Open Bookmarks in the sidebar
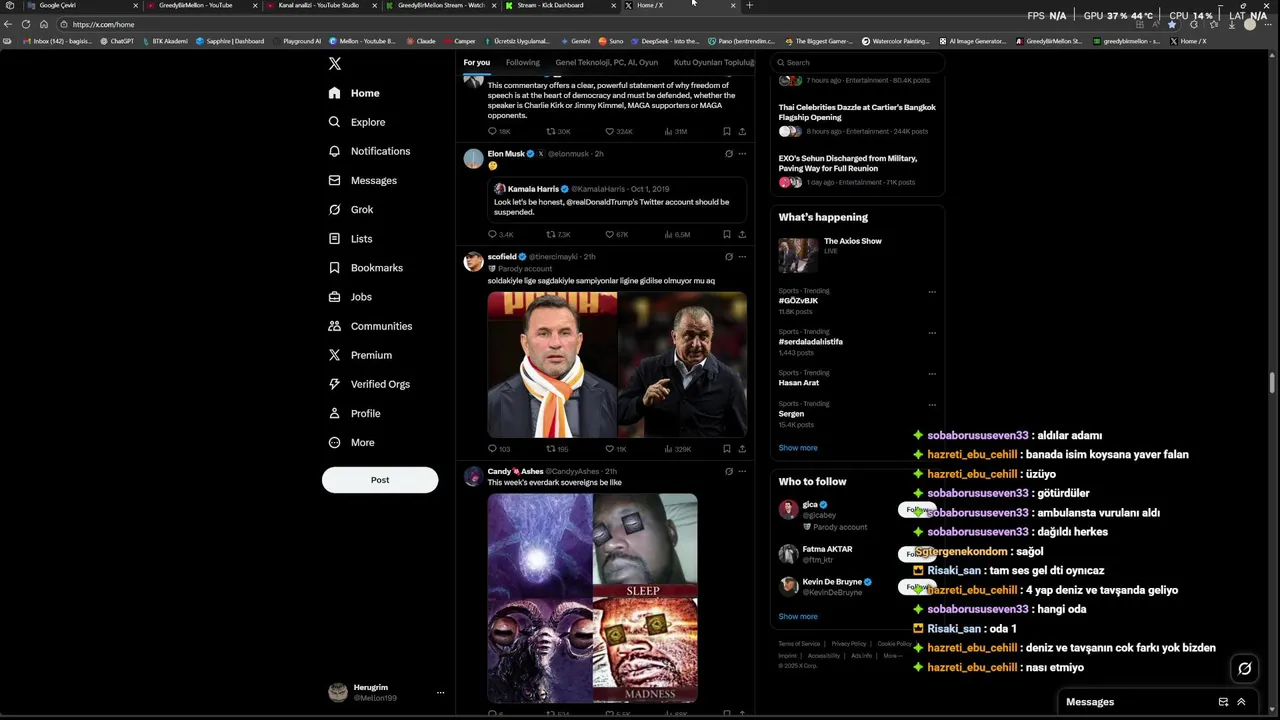Viewport: 1280px width, 720px height. pos(366,268)
